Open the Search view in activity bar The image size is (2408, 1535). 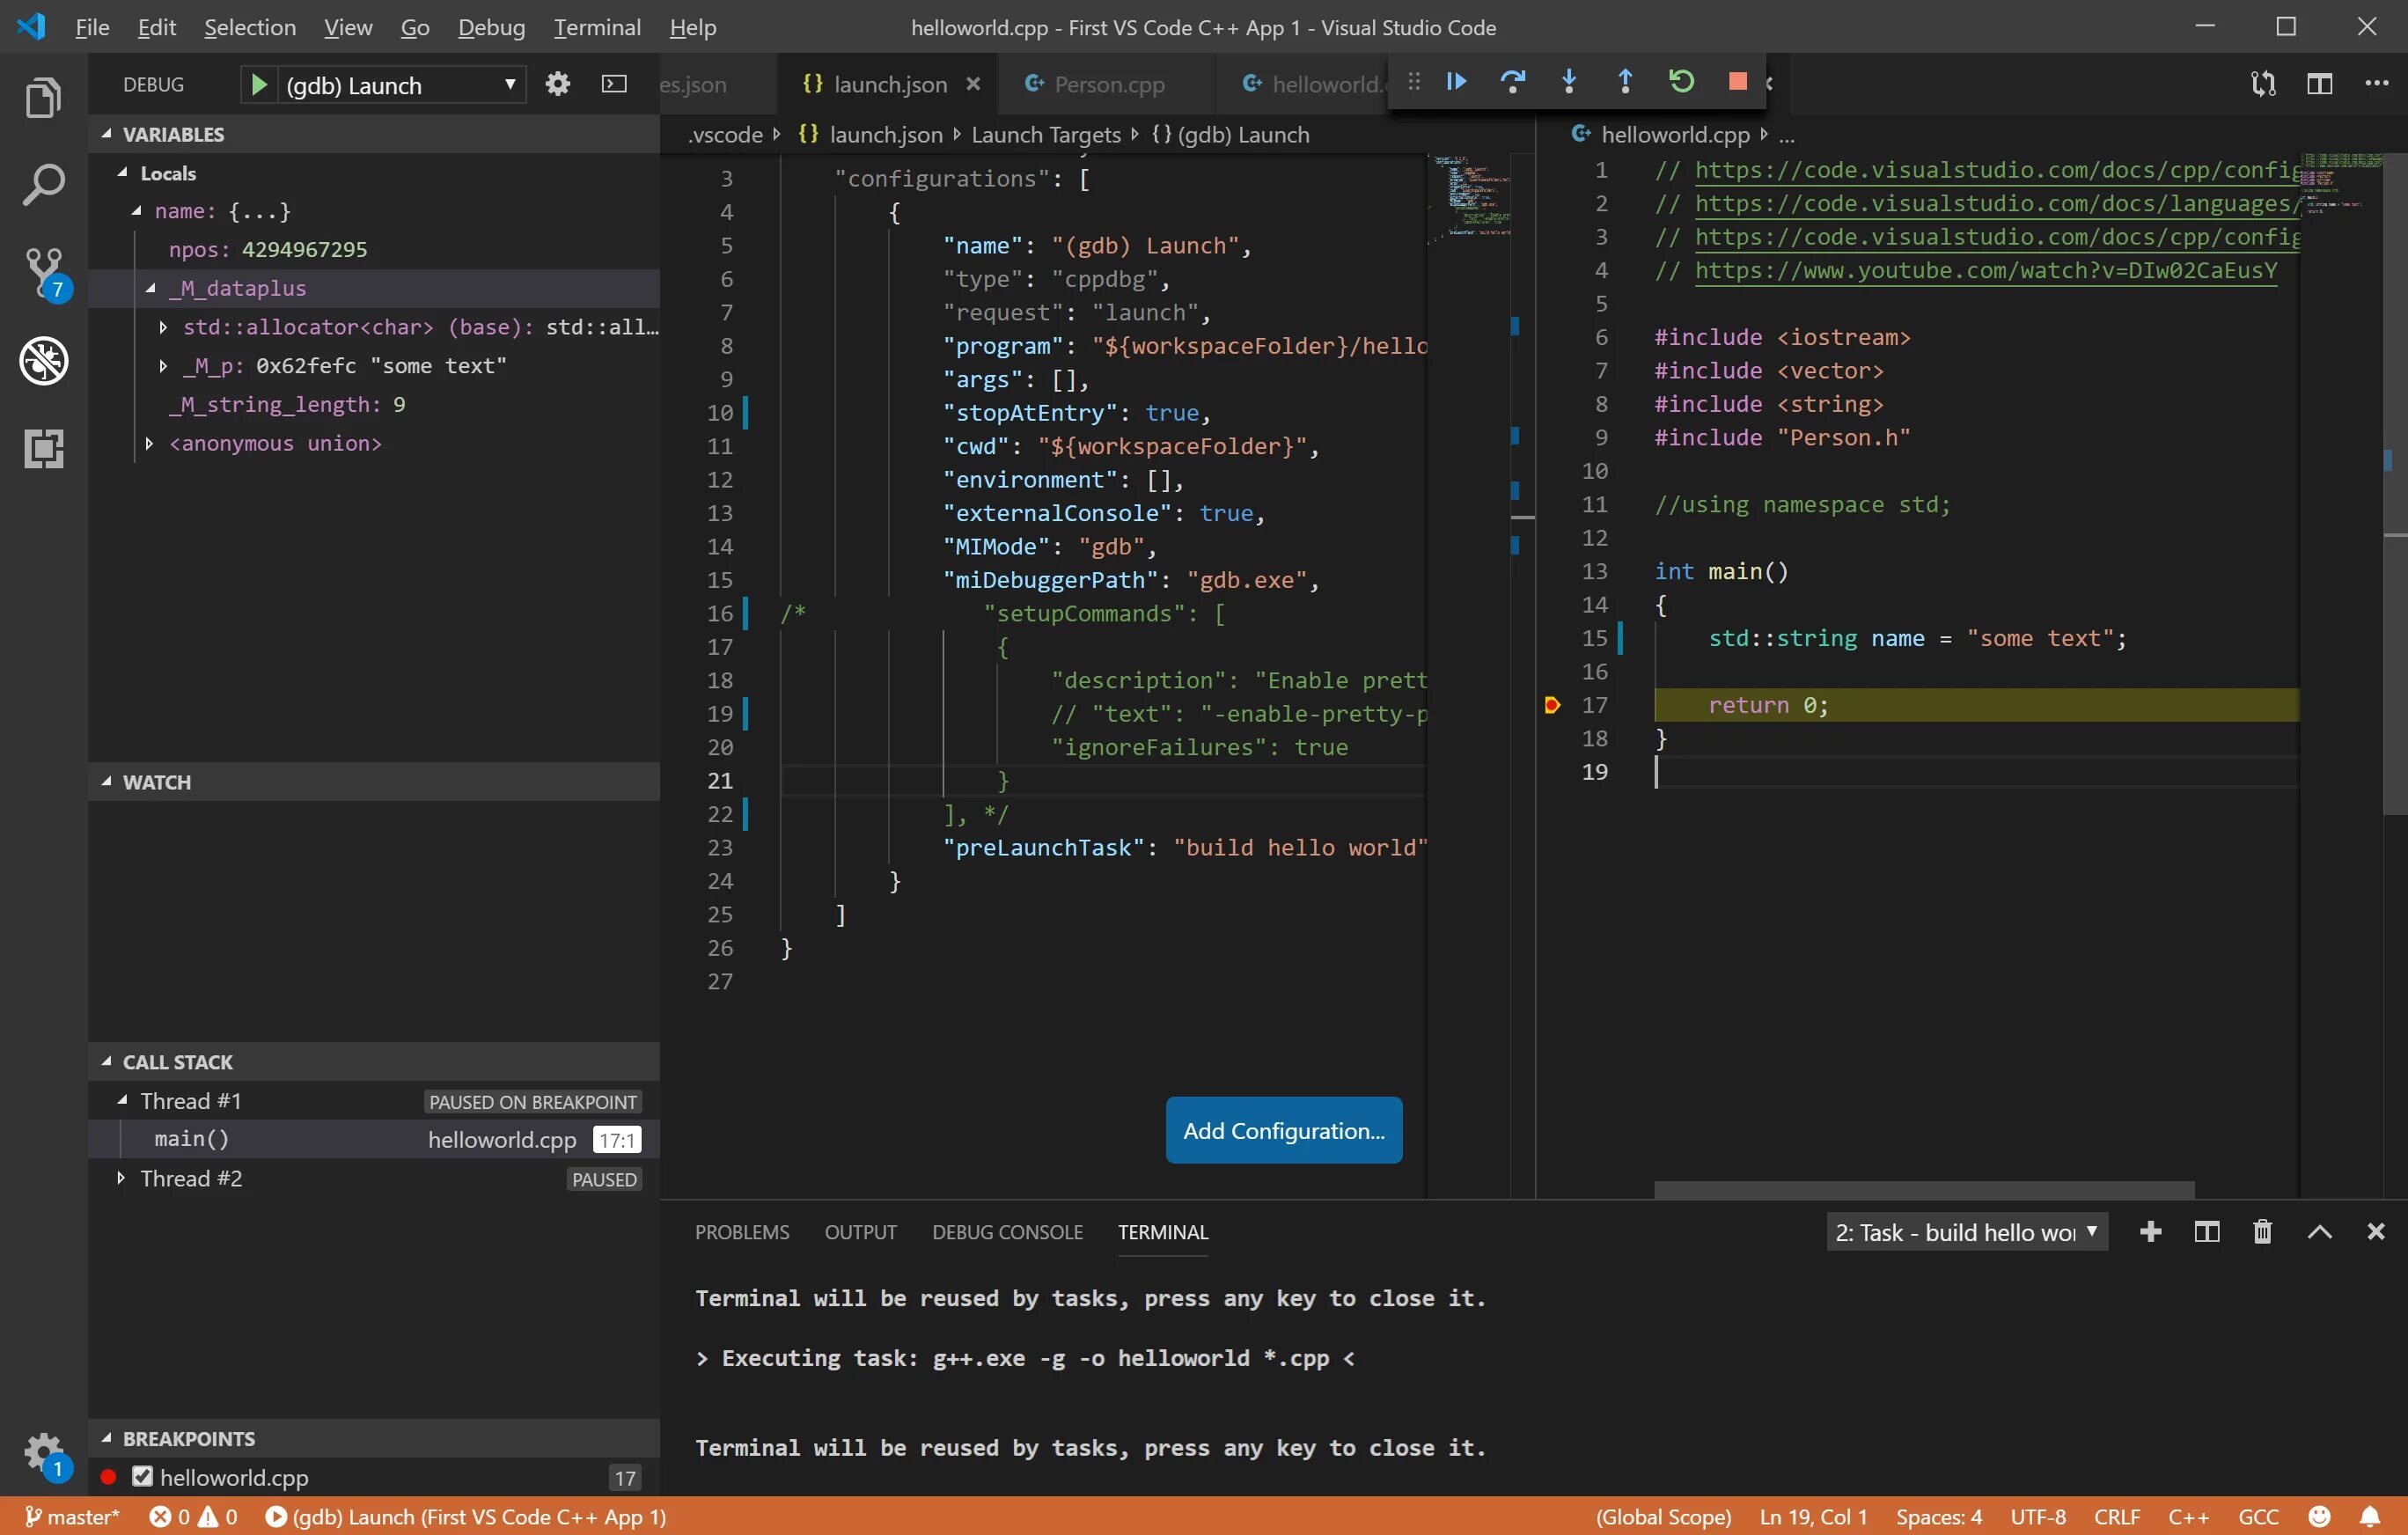(43, 185)
